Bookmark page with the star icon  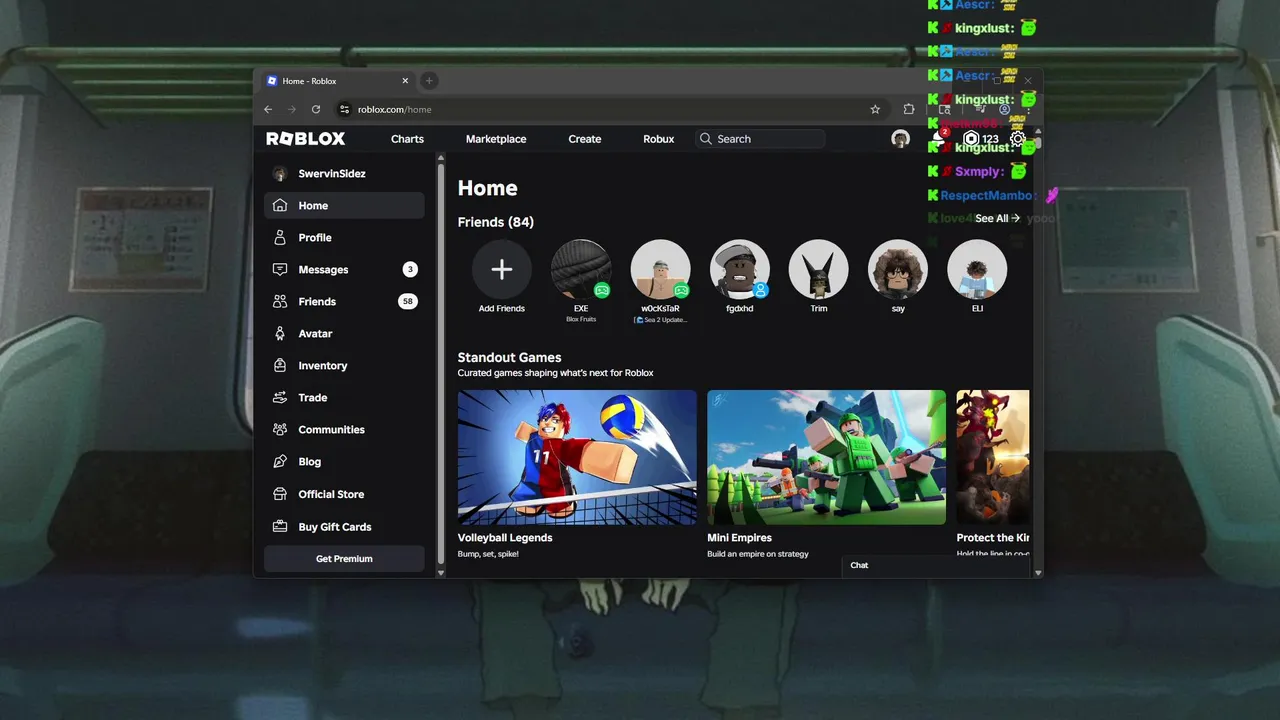875,109
